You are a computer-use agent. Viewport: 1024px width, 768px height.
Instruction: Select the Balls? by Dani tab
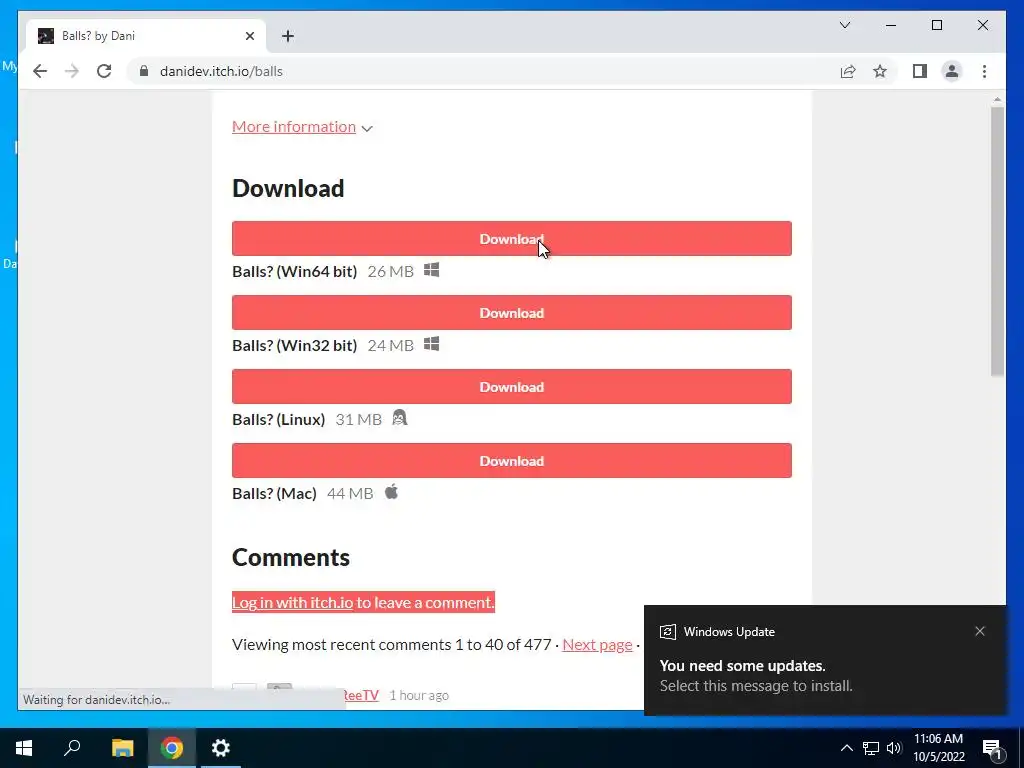[146, 36]
